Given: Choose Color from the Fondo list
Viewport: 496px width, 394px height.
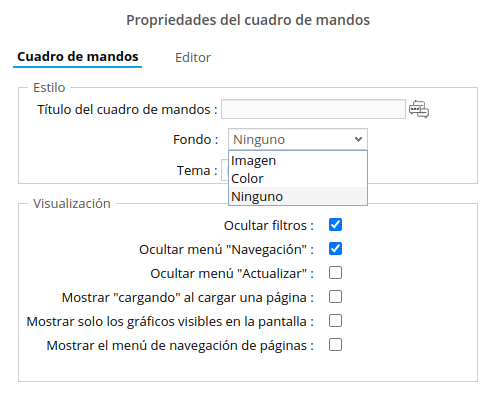Looking at the screenshot, I should tap(298, 179).
